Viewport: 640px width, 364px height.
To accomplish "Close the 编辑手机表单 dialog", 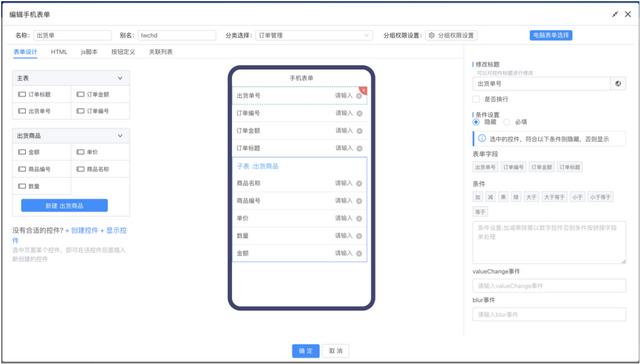I will [628, 14].
